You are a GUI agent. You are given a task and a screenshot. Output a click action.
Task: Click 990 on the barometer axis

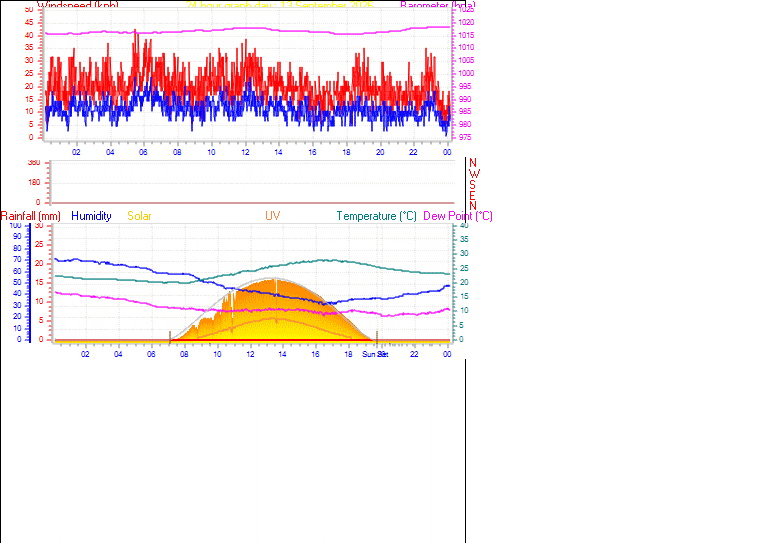tap(465, 99)
